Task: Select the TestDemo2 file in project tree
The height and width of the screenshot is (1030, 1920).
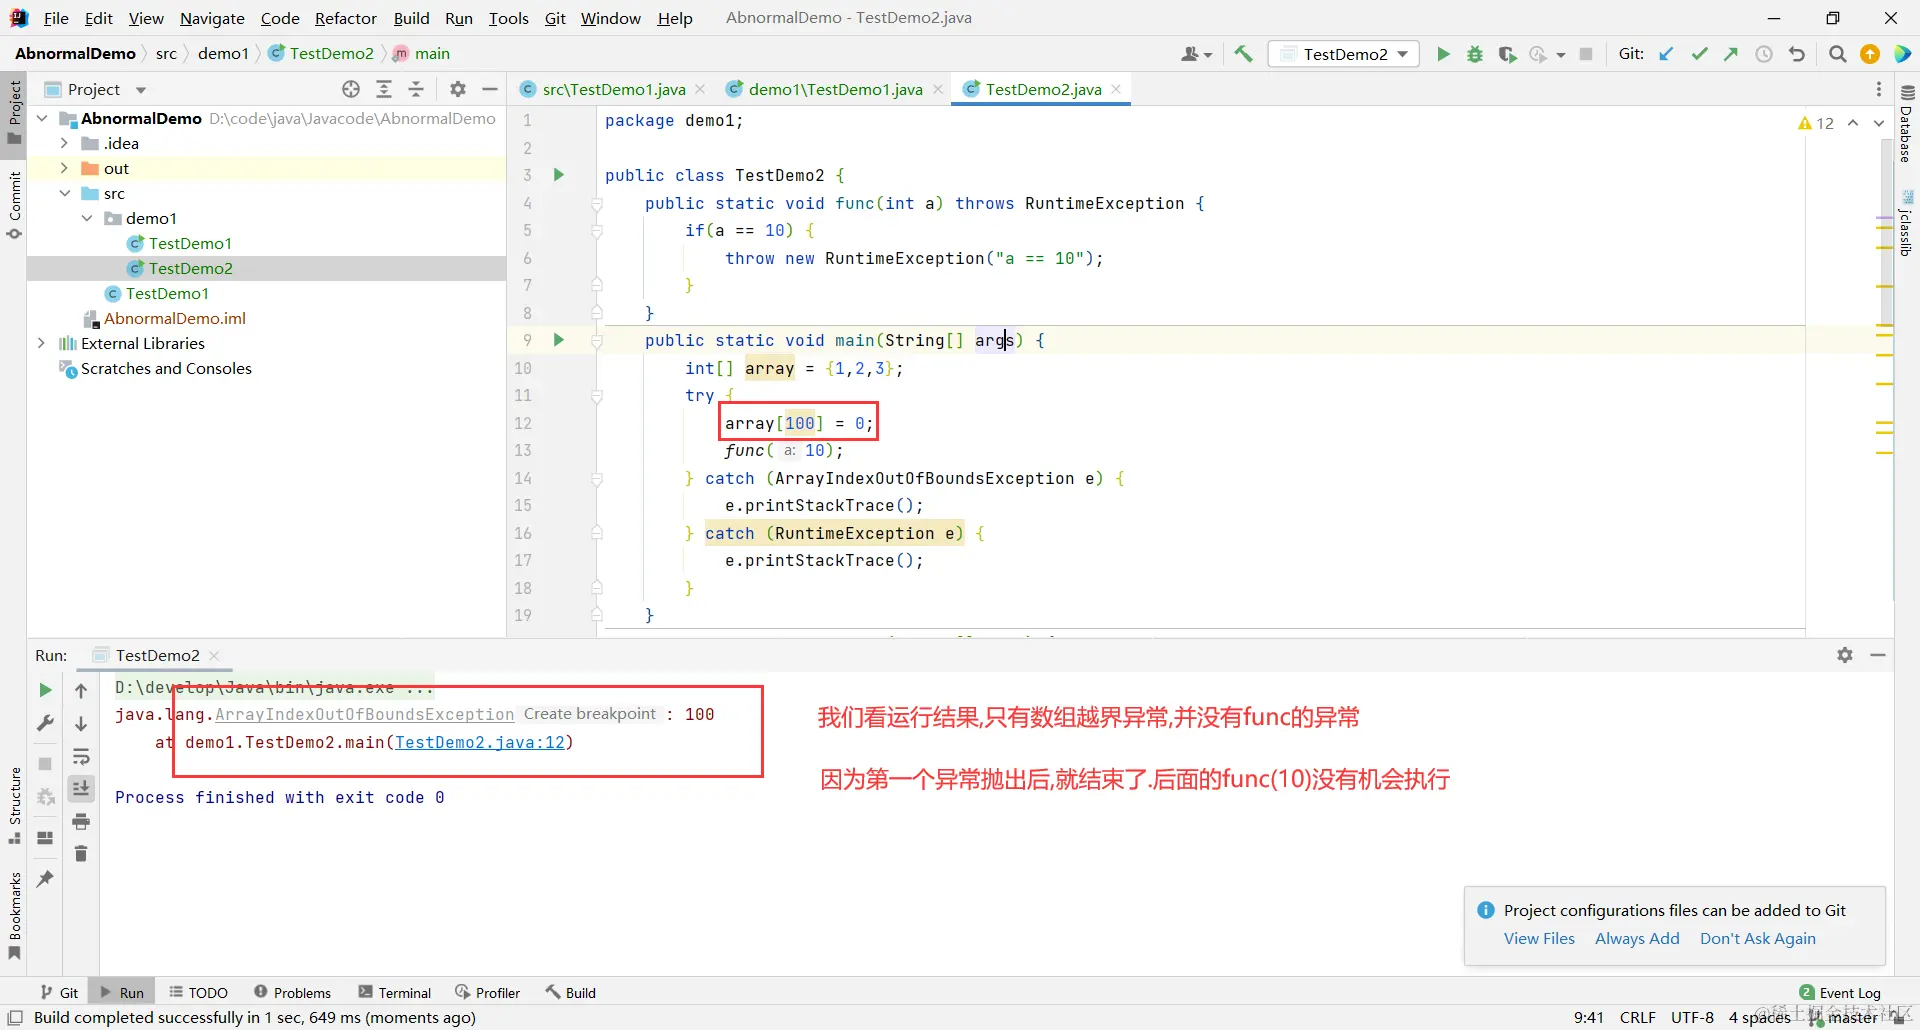Action: [x=191, y=268]
